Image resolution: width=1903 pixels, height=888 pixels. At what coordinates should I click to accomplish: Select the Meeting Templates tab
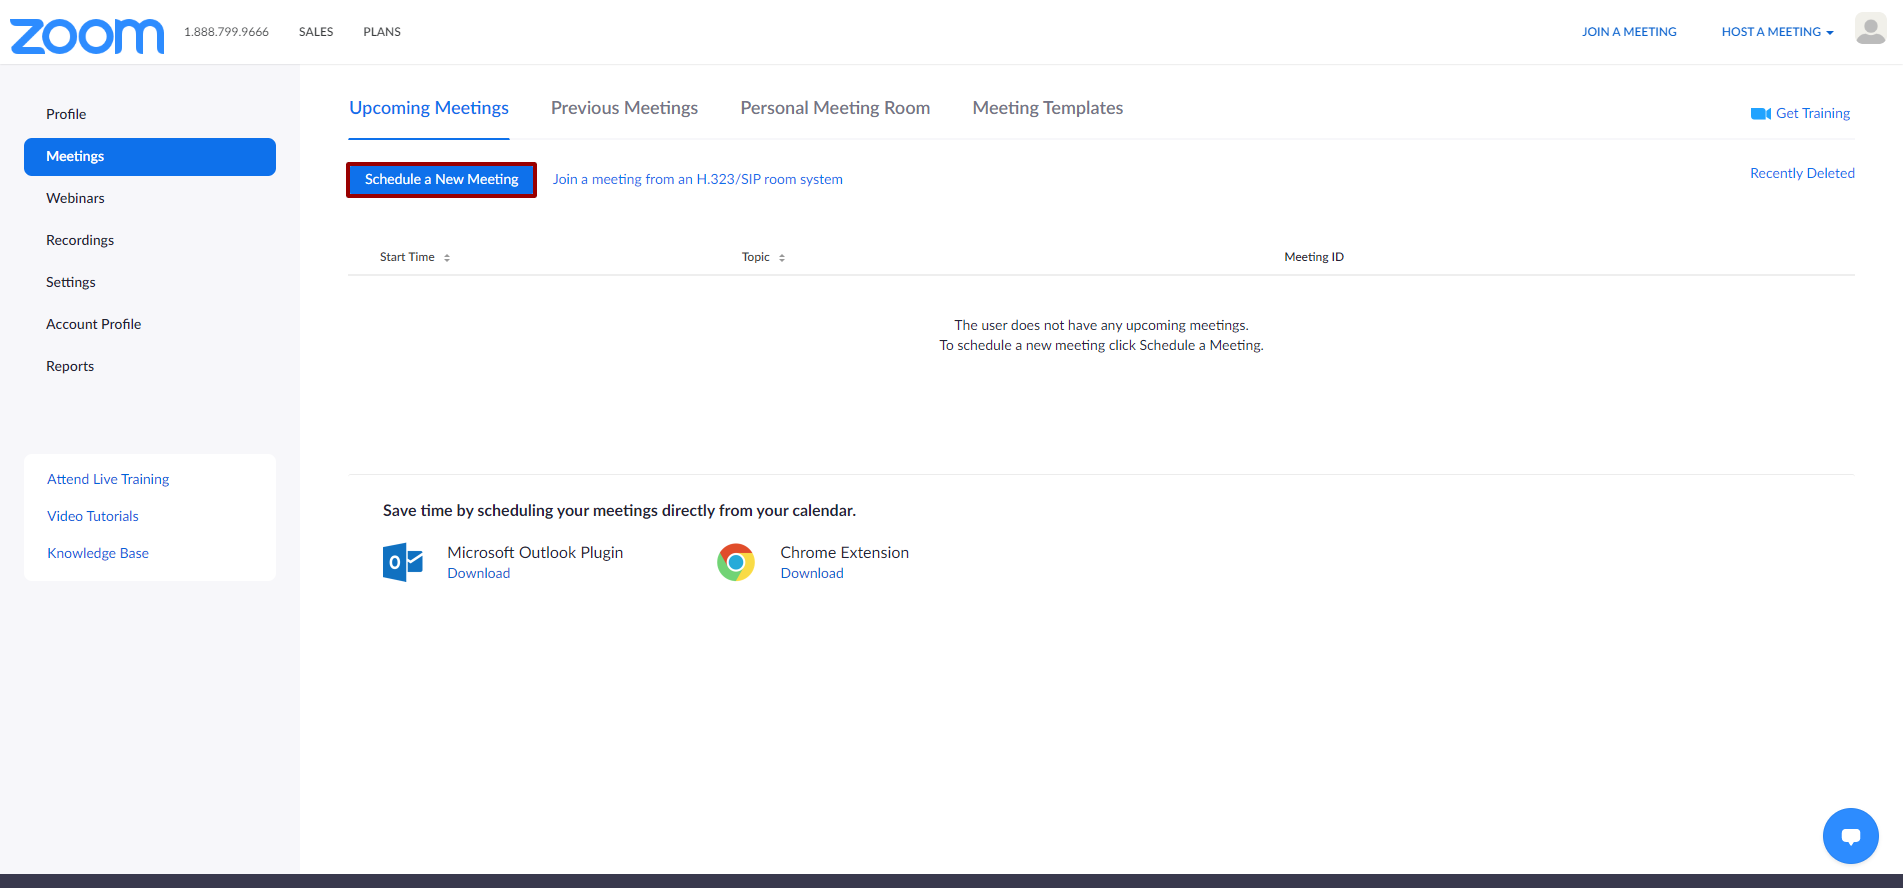point(1047,108)
